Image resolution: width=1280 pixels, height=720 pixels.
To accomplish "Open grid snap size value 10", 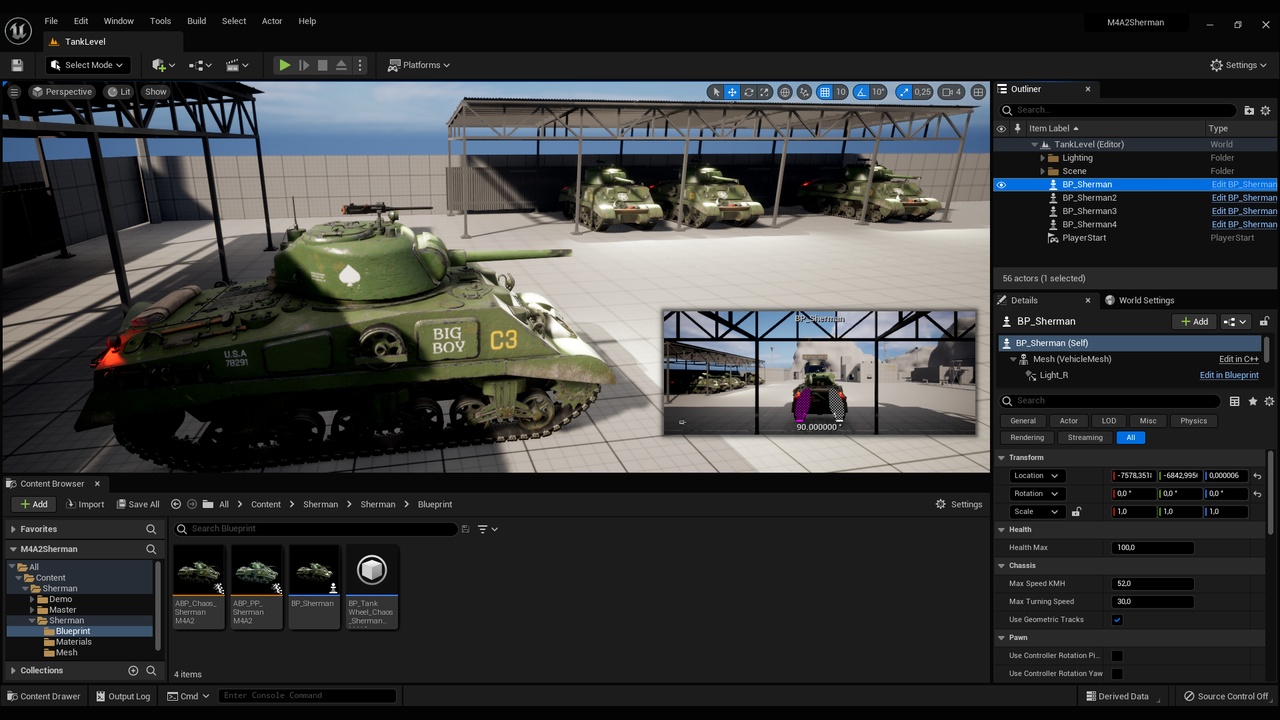I will pos(841,92).
